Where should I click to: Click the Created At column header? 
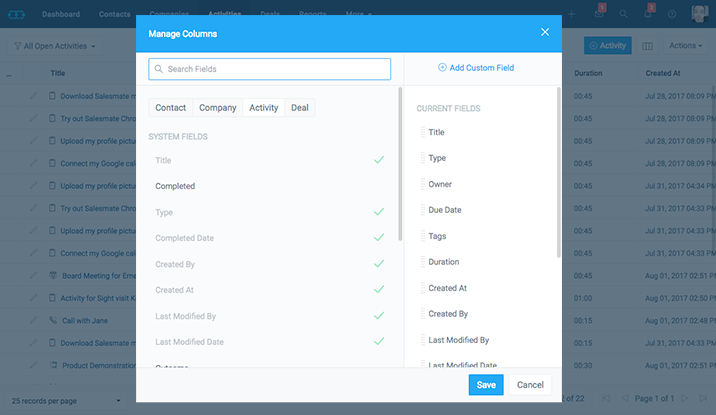pyautogui.click(x=663, y=73)
